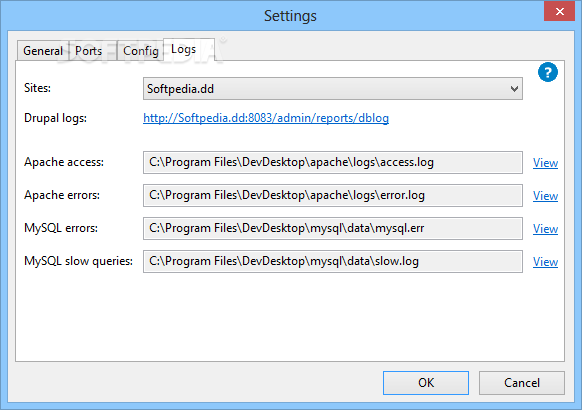The height and width of the screenshot is (410, 582).
Task: Click the 'MySQL slow queries:' label
Action: point(78,261)
